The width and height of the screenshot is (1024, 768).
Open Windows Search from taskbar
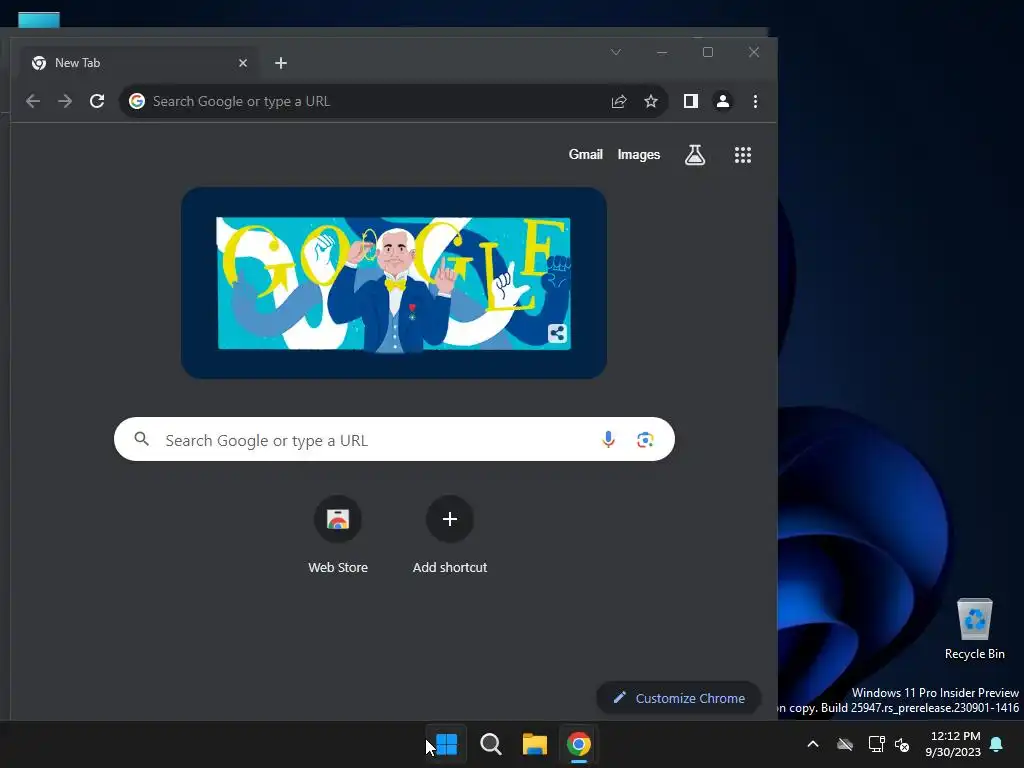(x=490, y=744)
